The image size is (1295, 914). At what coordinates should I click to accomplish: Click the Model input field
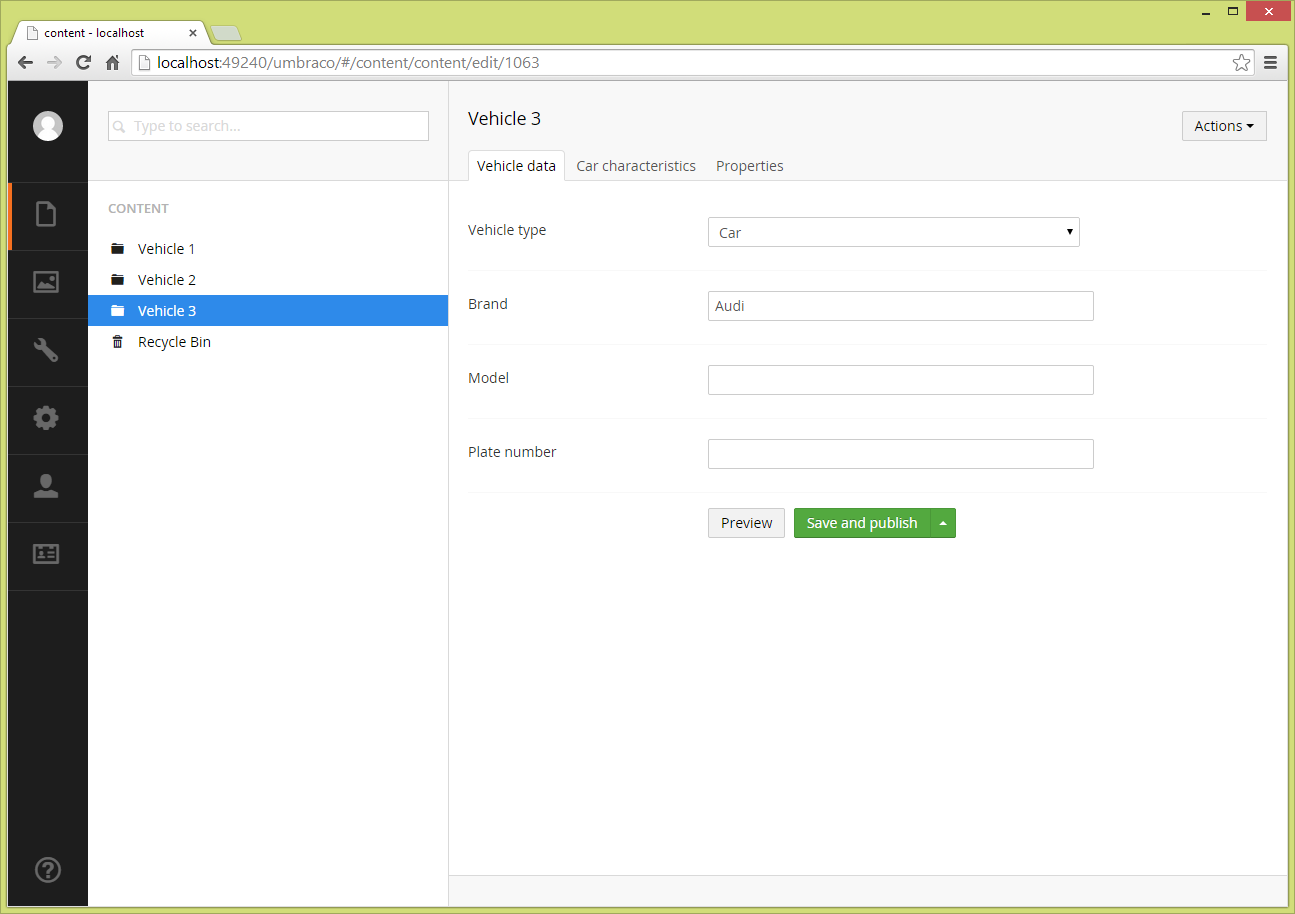tap(901, 380)
